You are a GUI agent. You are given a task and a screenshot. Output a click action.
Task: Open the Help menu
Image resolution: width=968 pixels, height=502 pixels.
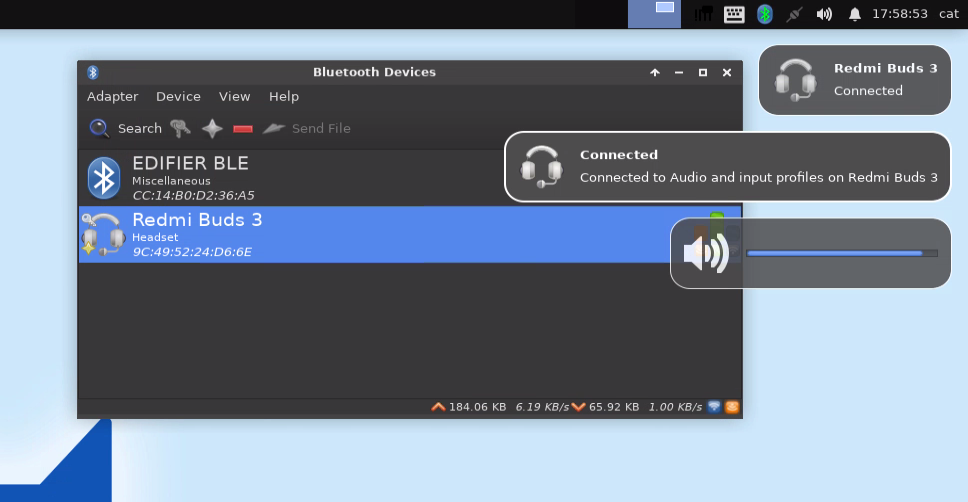click(x=284, y=96)
